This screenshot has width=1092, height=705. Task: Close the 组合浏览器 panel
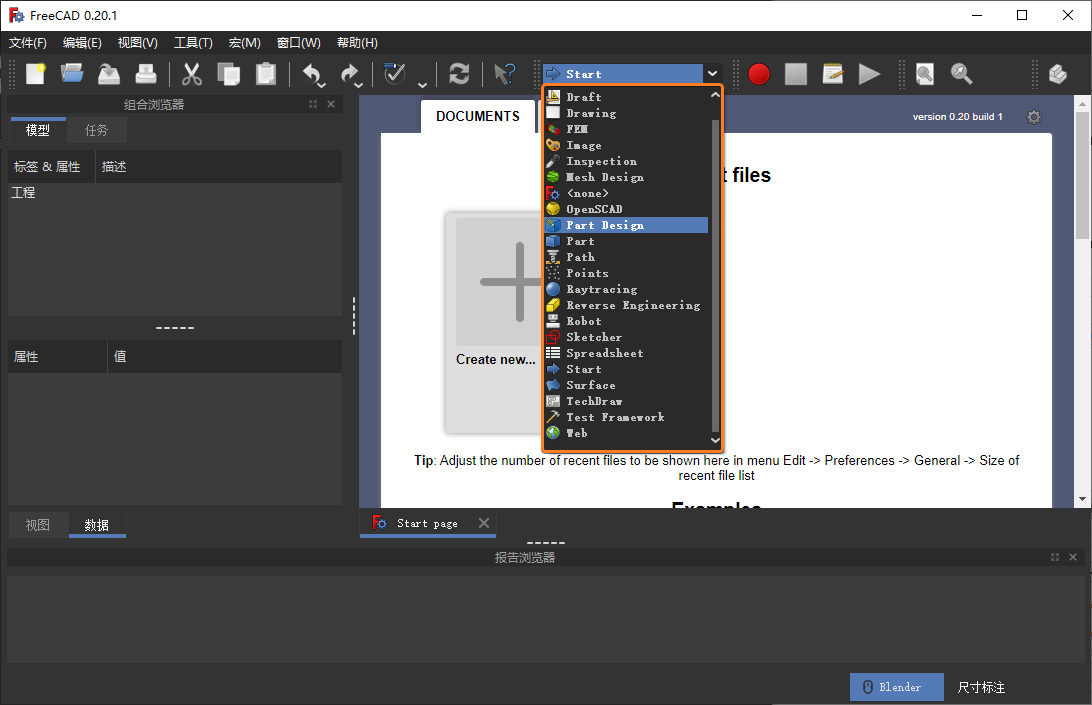[331, 104]
